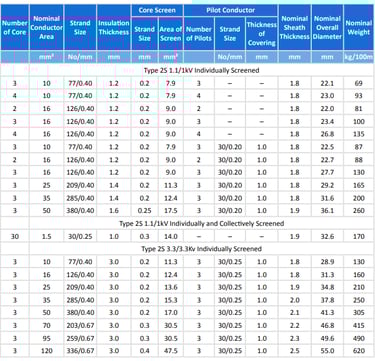Screen dimensions: 375x361
Task: Click the screen strand size value 0.4
Action: click(144, 351)
